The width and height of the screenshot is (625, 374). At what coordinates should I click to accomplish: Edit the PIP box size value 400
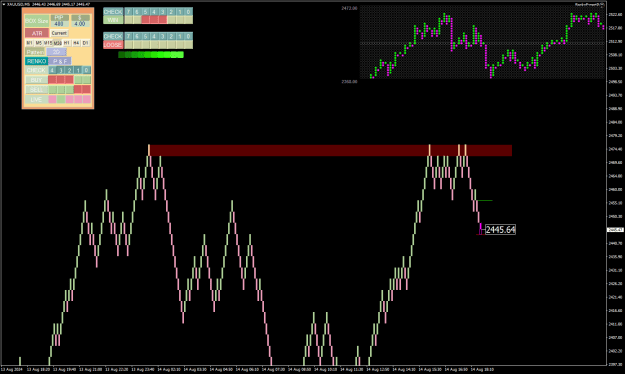[x=60, y=24]
